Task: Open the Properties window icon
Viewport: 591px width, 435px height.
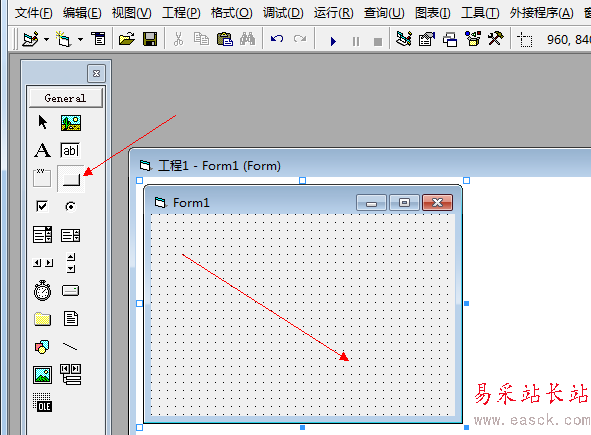Action: tap(427, 39)
